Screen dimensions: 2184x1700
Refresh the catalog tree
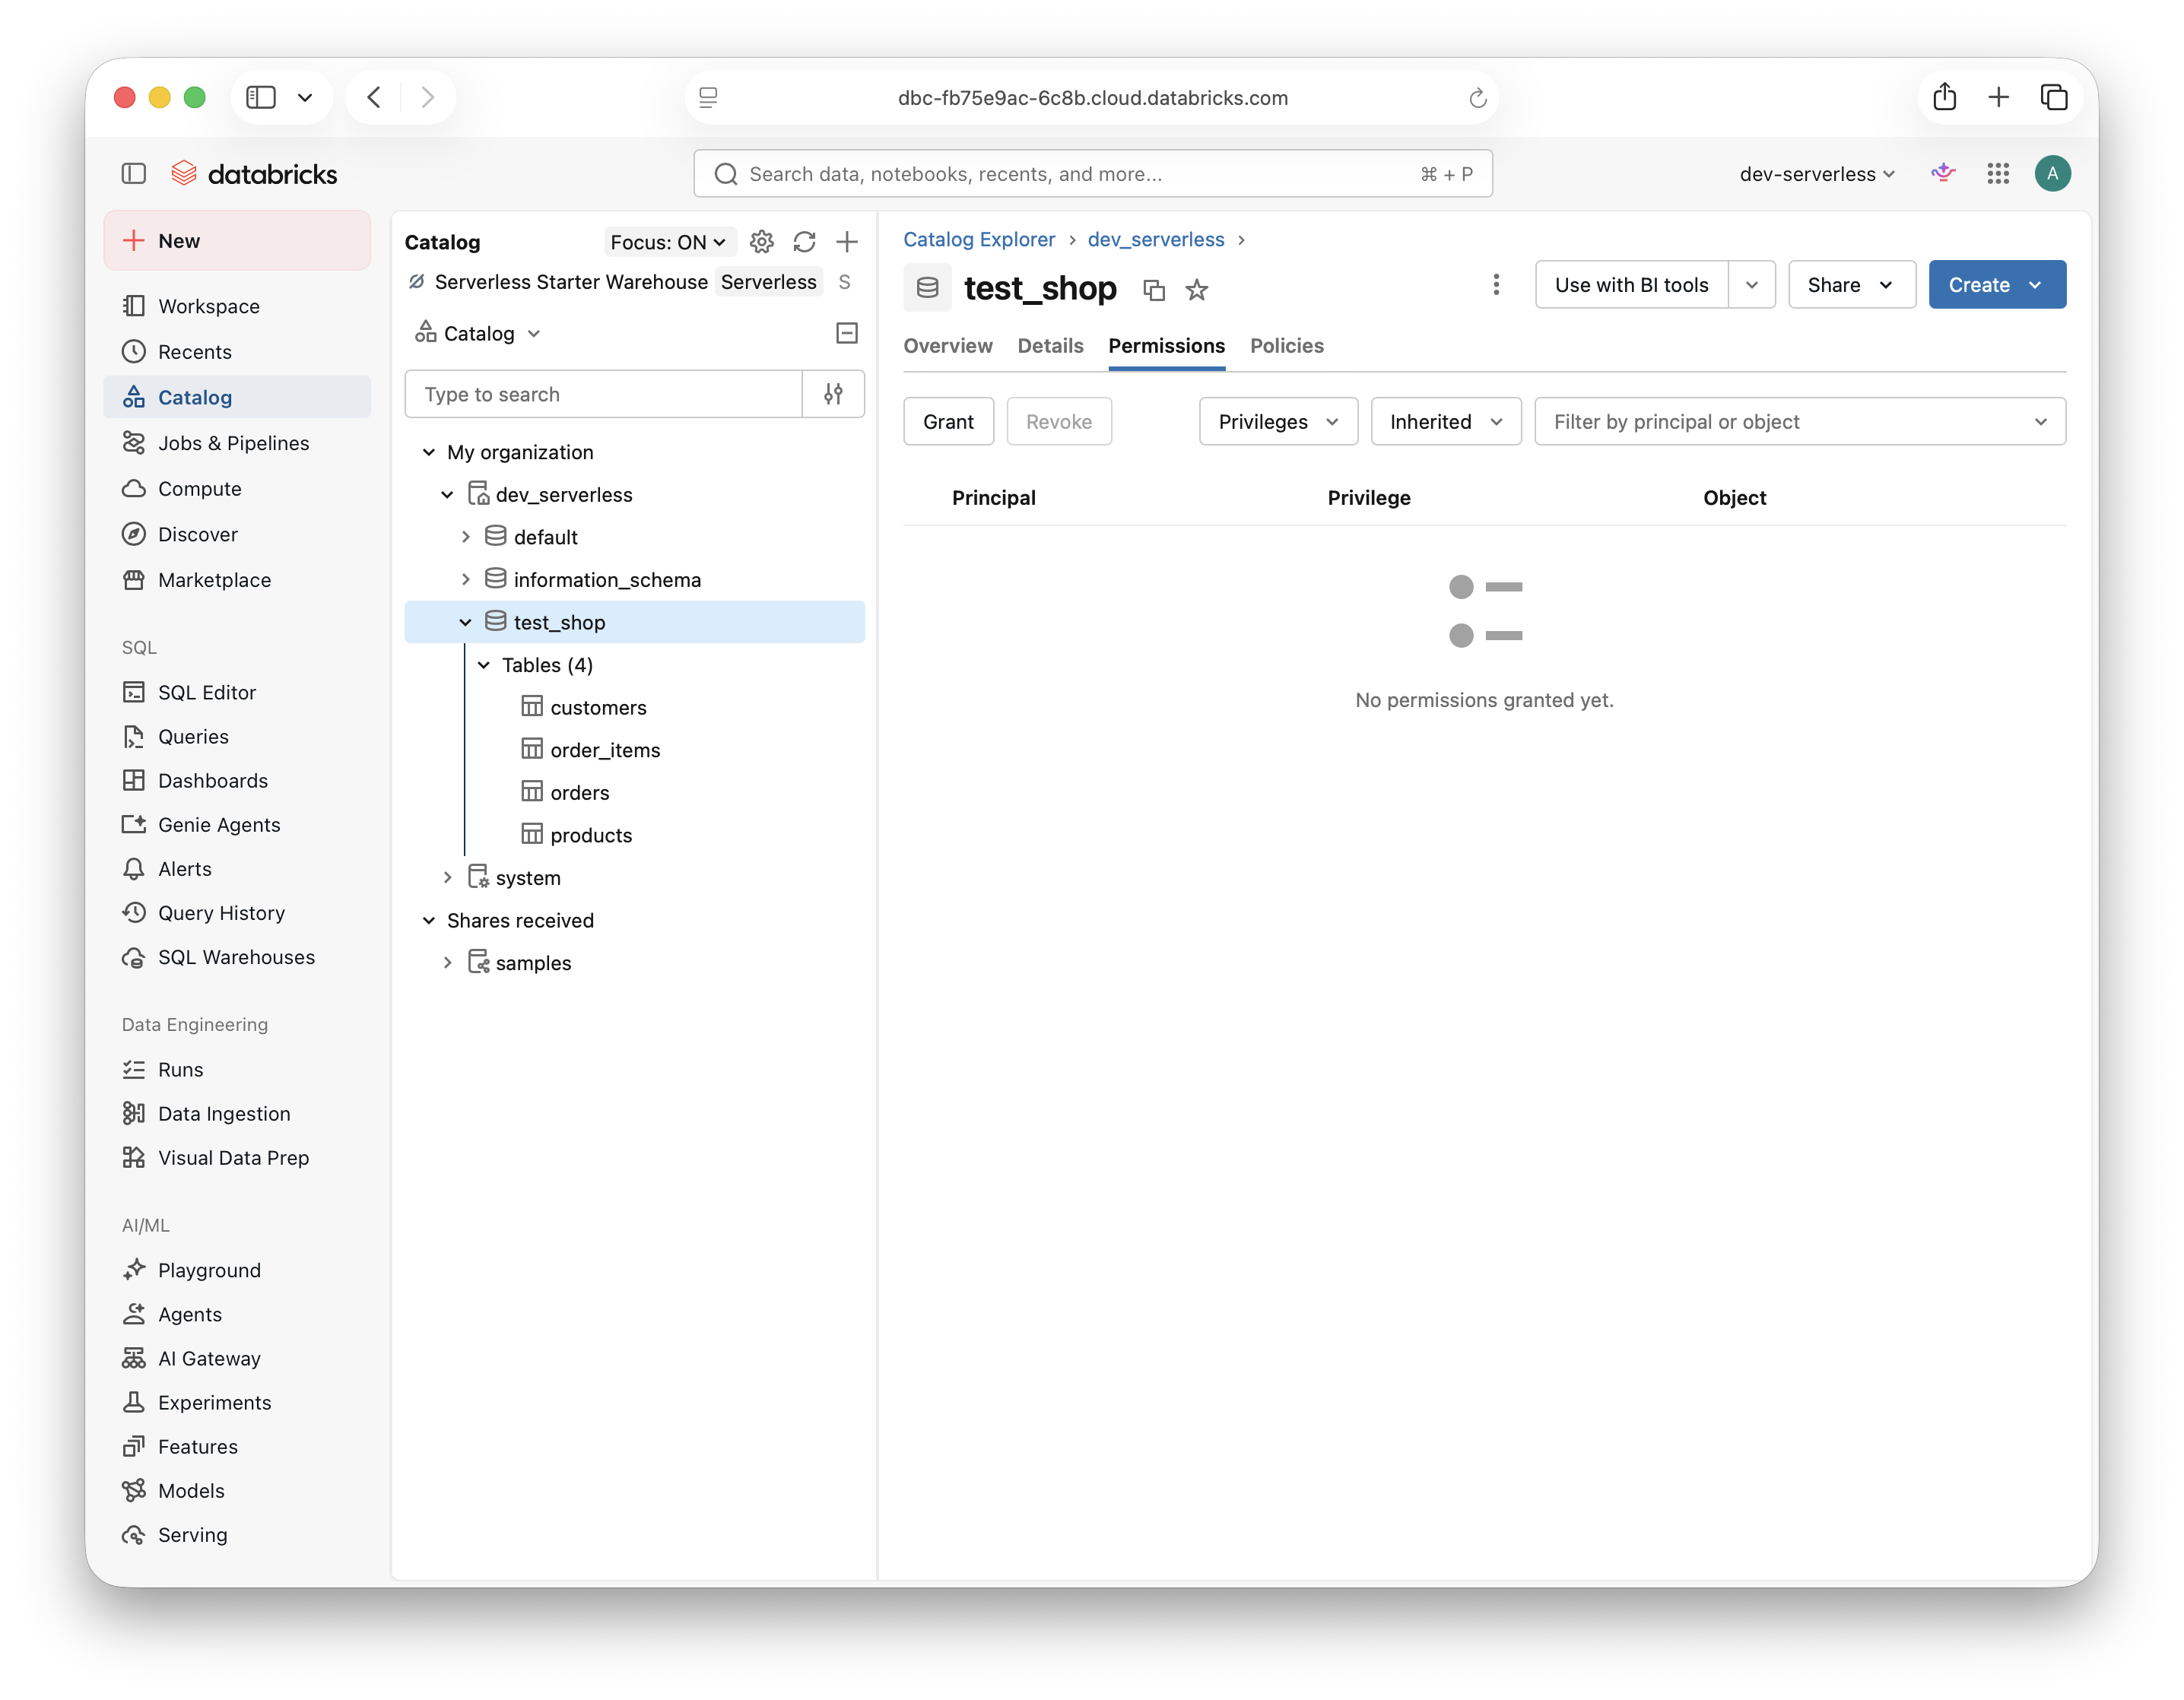click(x=804, y=242)
